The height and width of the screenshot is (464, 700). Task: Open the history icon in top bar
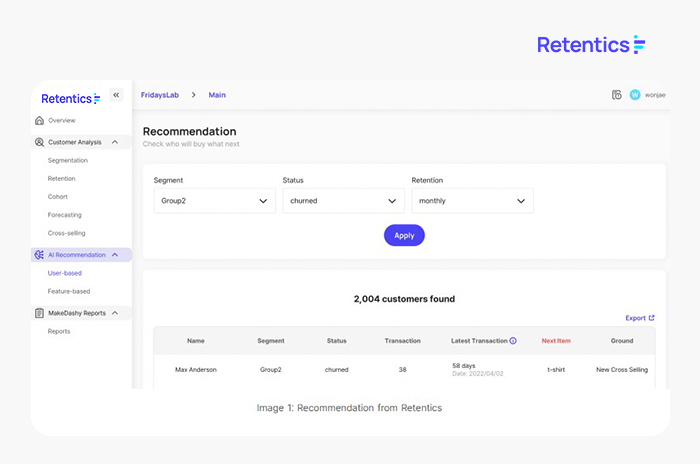(617, 95)
